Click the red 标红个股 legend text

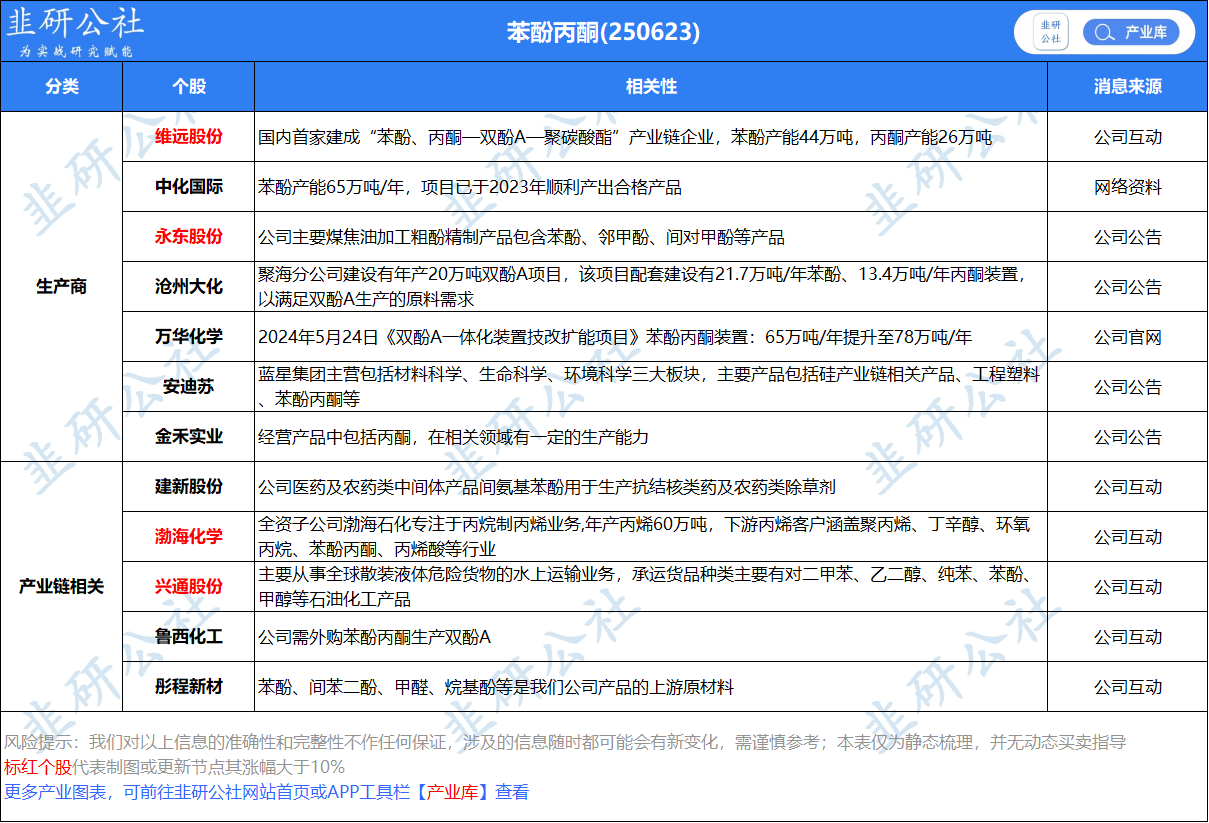click(x=38, y=767)
